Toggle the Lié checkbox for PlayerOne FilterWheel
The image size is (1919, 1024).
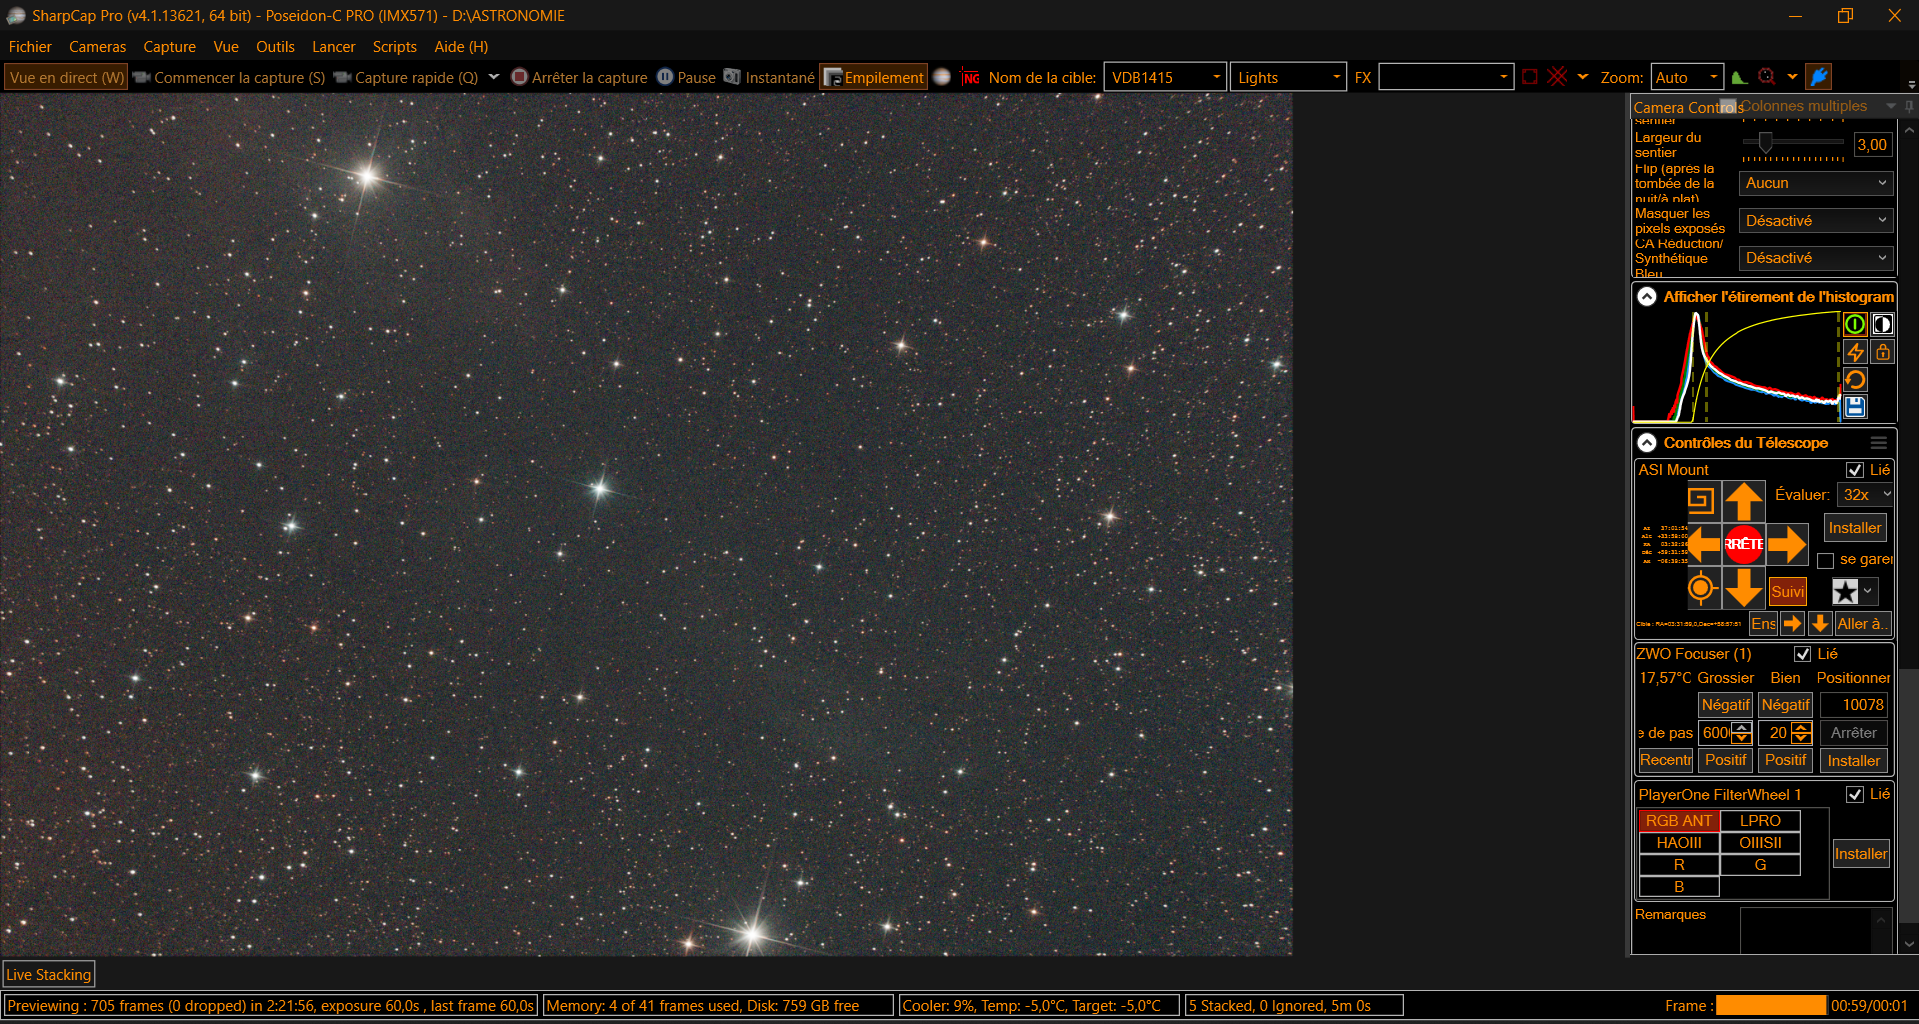[x=1855, y=794]
